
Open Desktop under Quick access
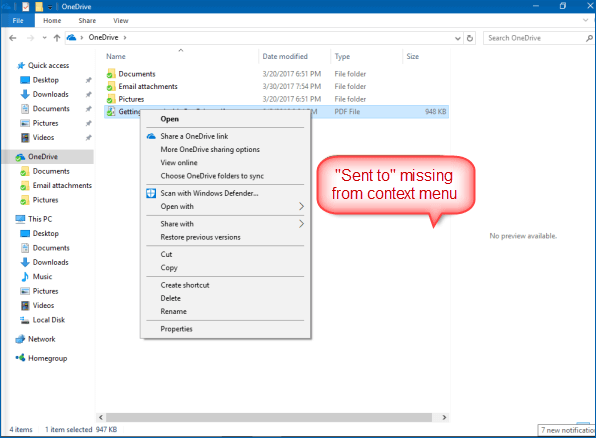pyautogui.click(x=46, y=80)
